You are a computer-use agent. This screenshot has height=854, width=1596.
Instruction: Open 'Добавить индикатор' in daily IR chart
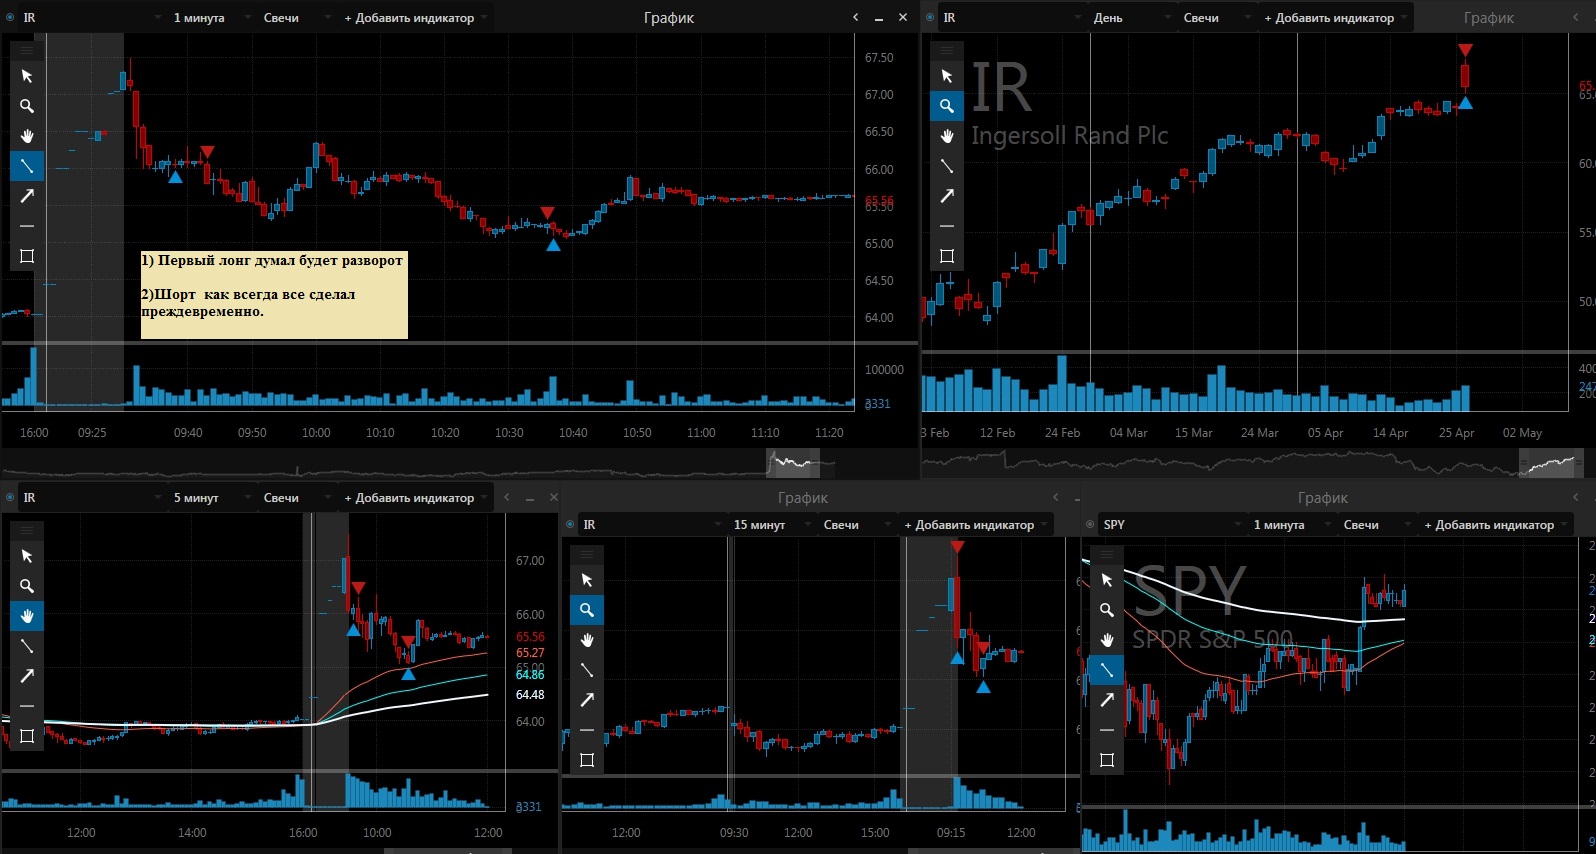point(1335,18)
